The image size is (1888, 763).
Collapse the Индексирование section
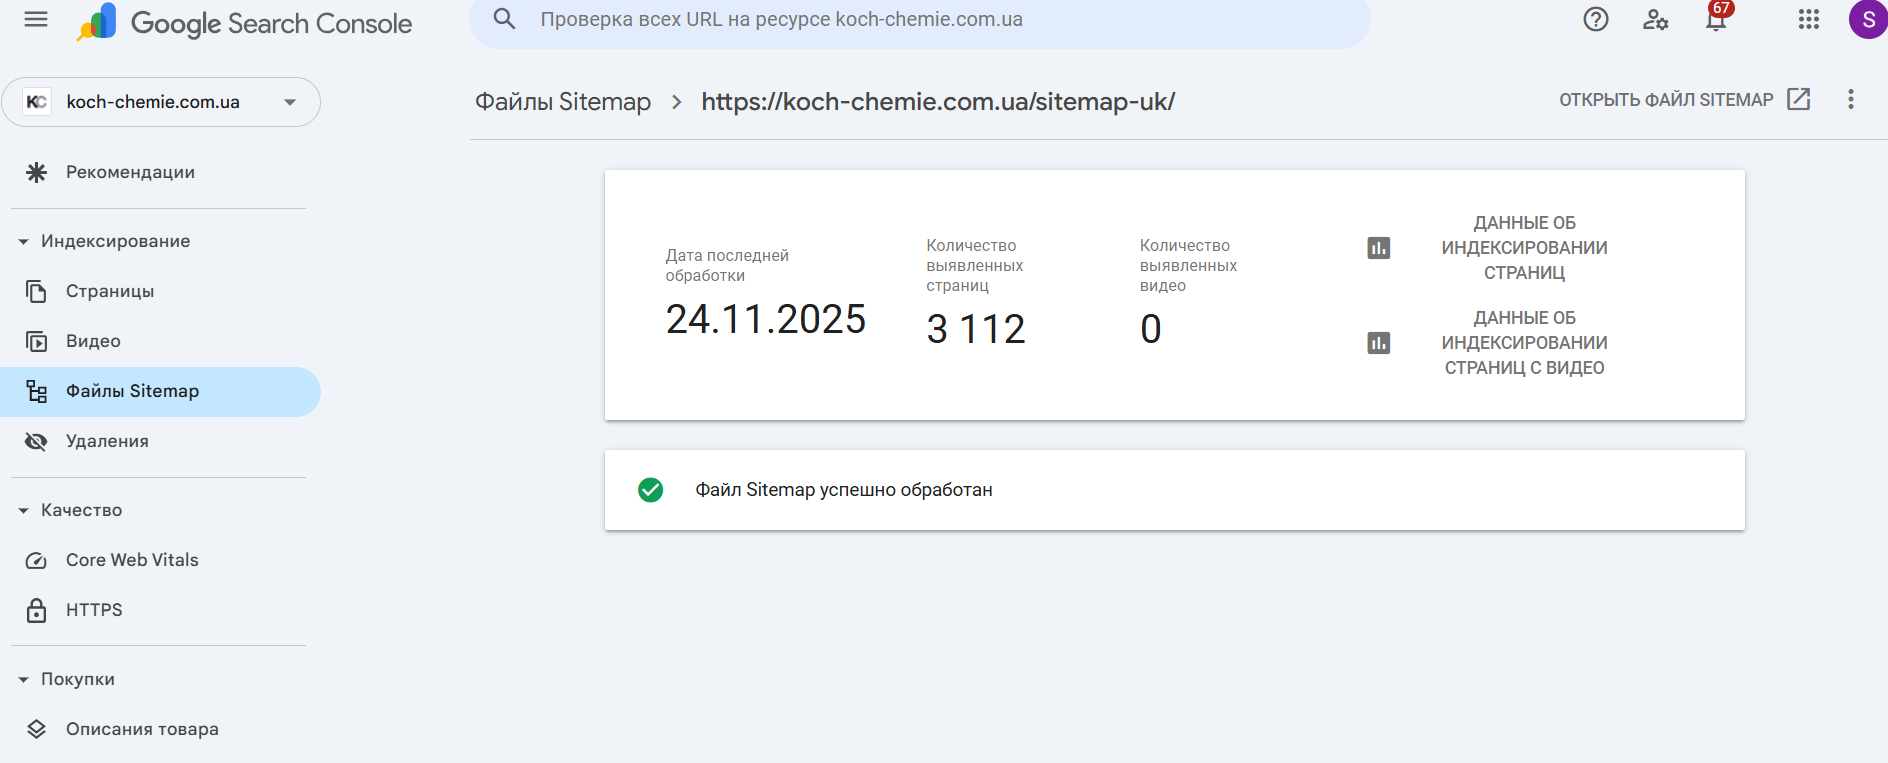point(115,241)
